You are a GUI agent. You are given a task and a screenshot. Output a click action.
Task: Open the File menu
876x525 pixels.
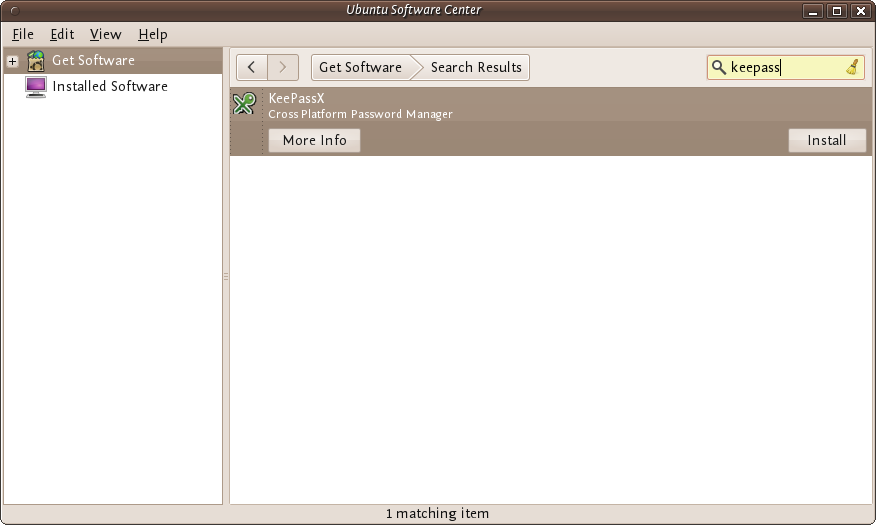(23, 34)
